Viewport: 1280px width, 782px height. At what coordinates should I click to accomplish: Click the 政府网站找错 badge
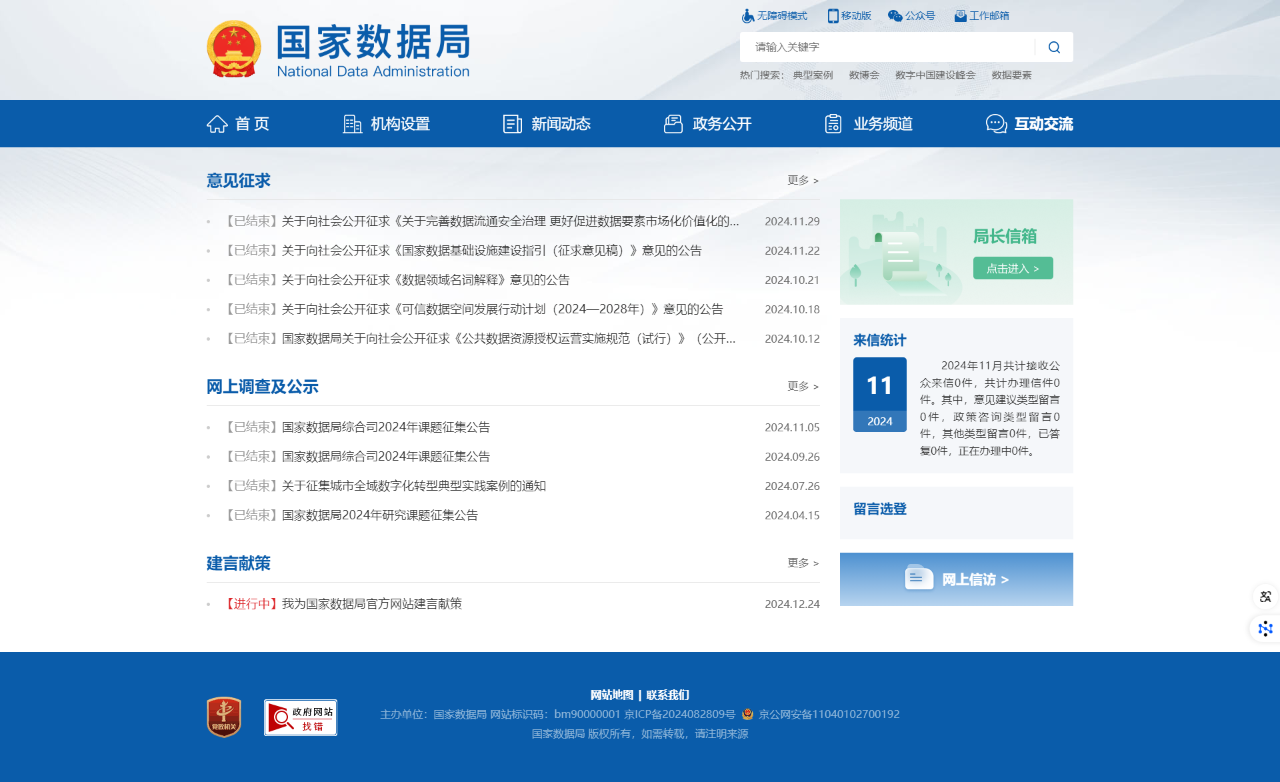[x=300, y=717]
